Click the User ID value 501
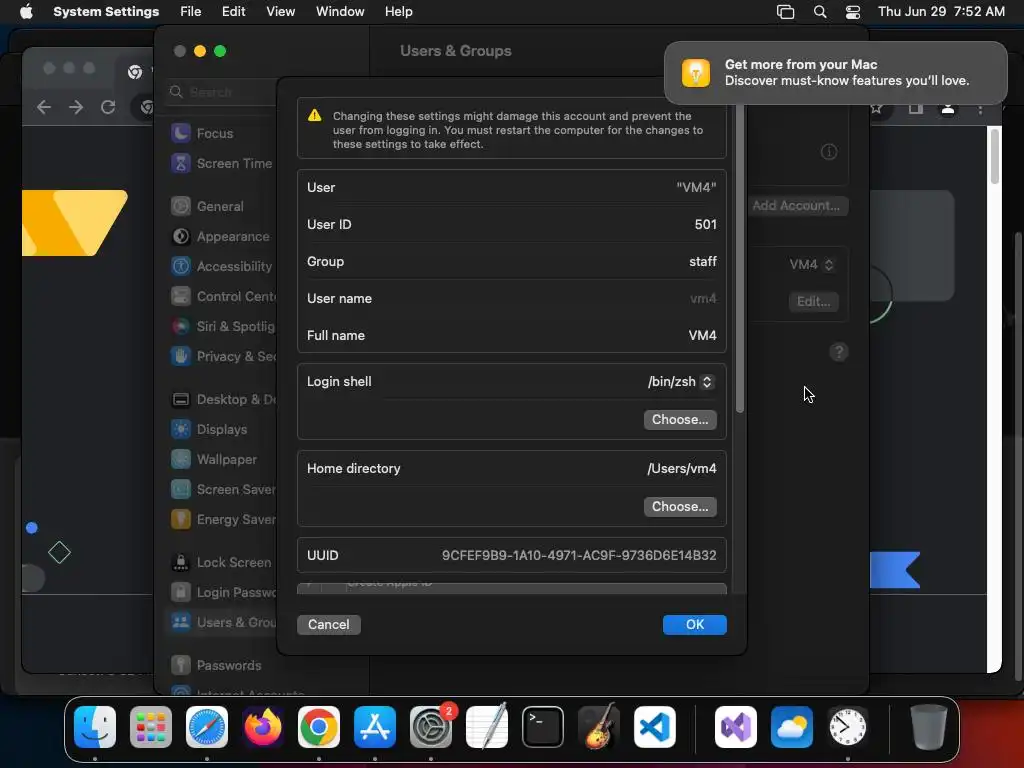The width and height of the screenshot is (1024, 768). (x=705, y=225)
